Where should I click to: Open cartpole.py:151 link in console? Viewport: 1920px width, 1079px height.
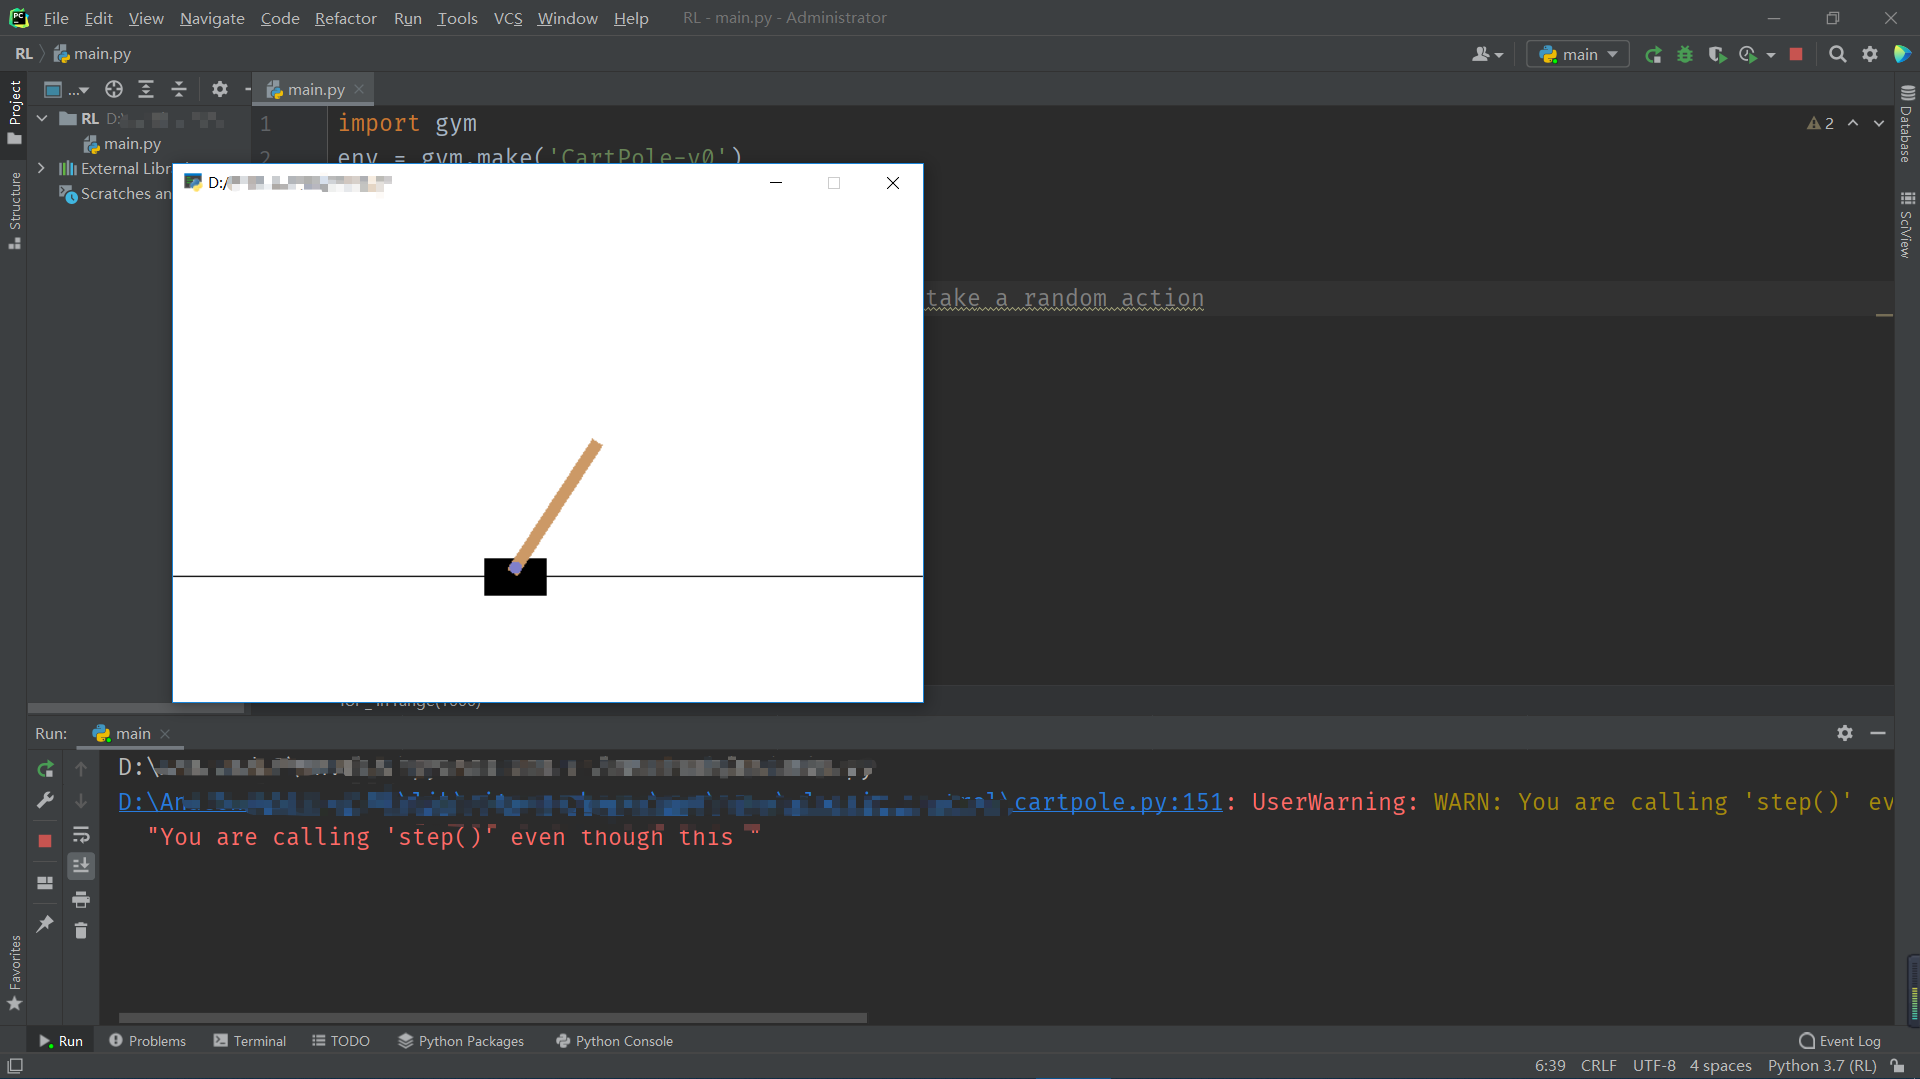[1118, 802]
